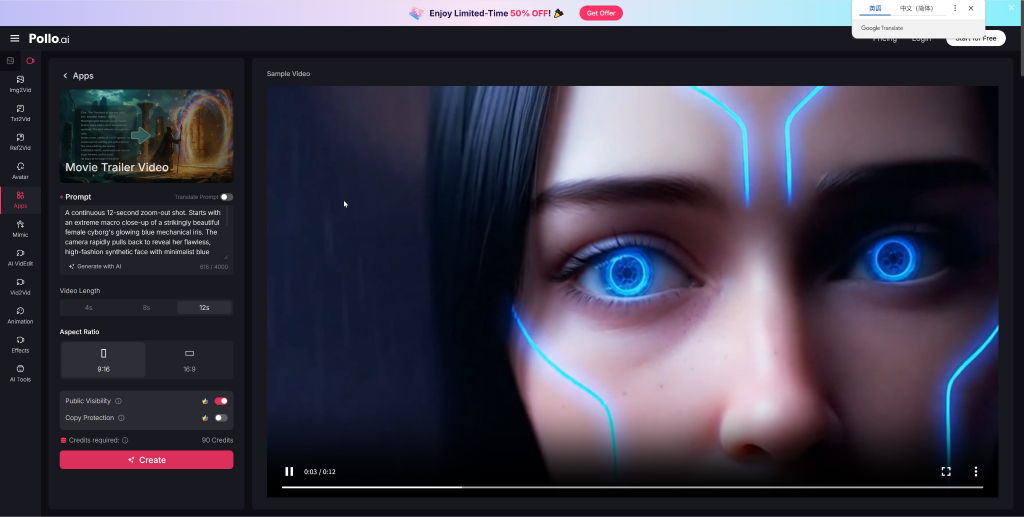Click the Get Offer banner button
This screenshot has width=1024, height=517.
point(600,13)
